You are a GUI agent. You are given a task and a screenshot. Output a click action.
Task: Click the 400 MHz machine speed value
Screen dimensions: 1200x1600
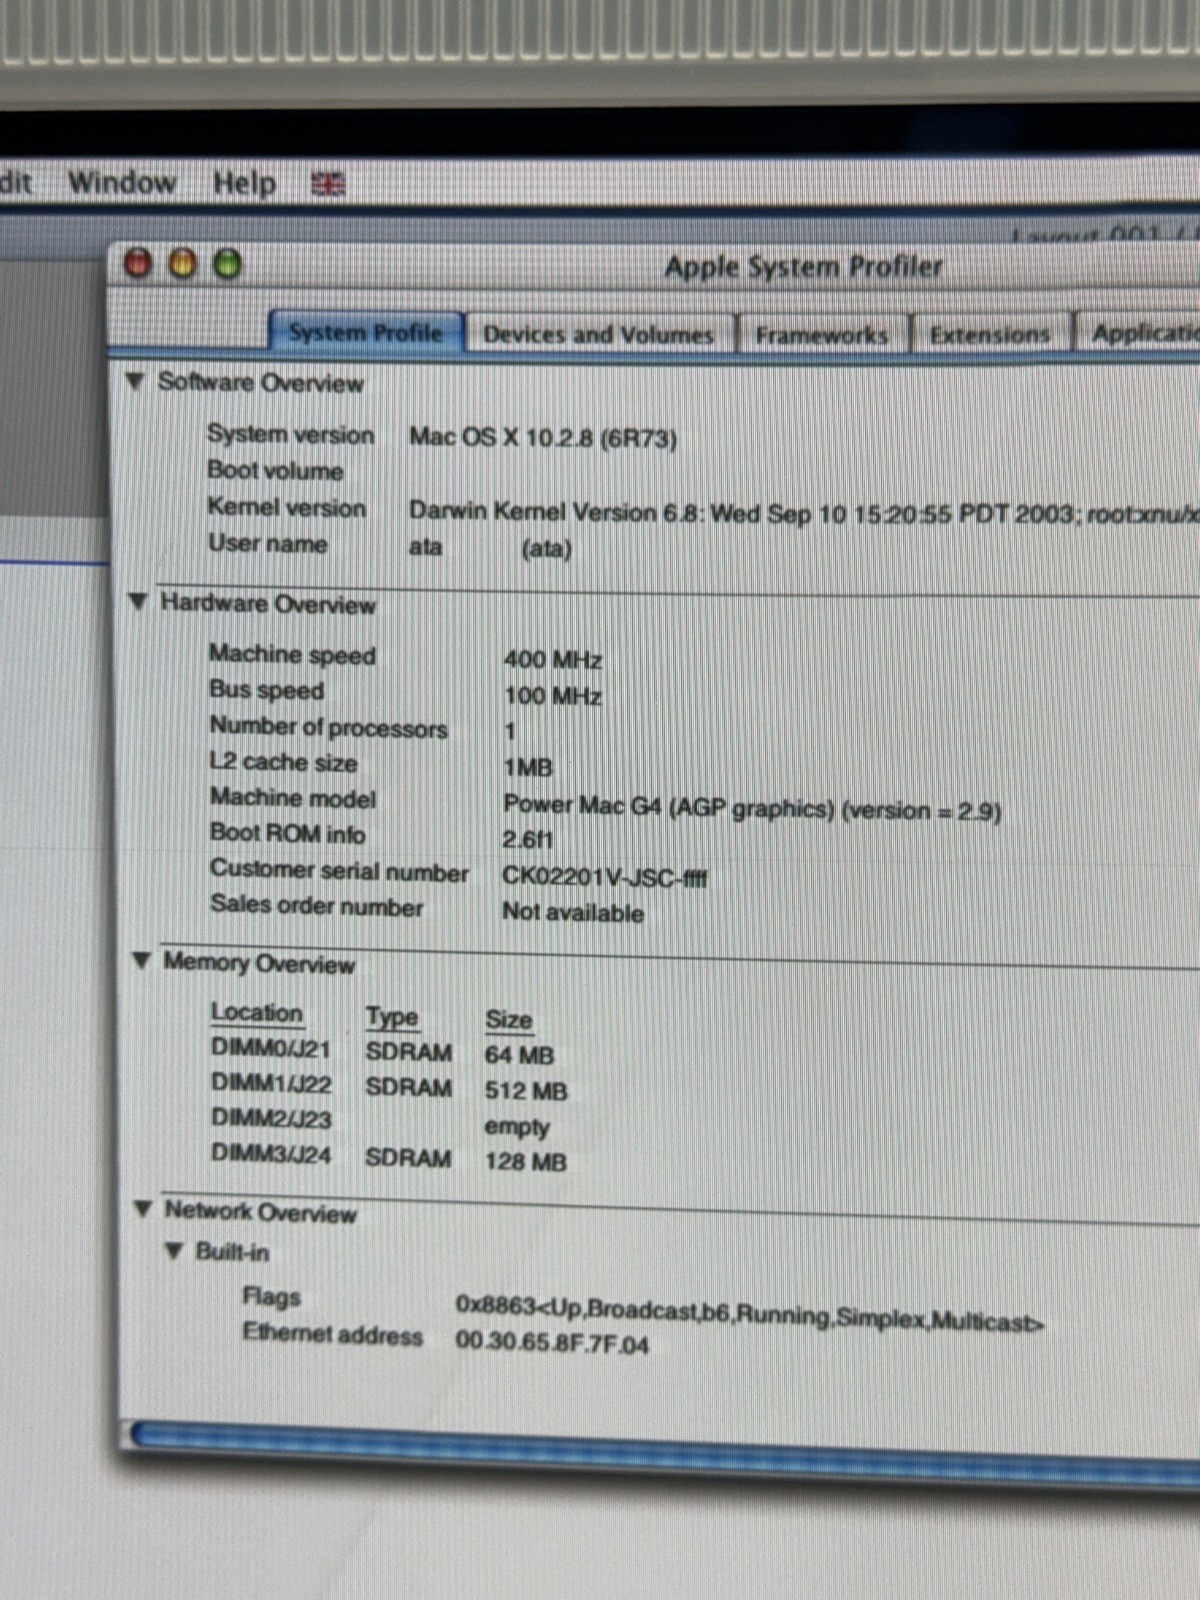(x=553, y=660)
